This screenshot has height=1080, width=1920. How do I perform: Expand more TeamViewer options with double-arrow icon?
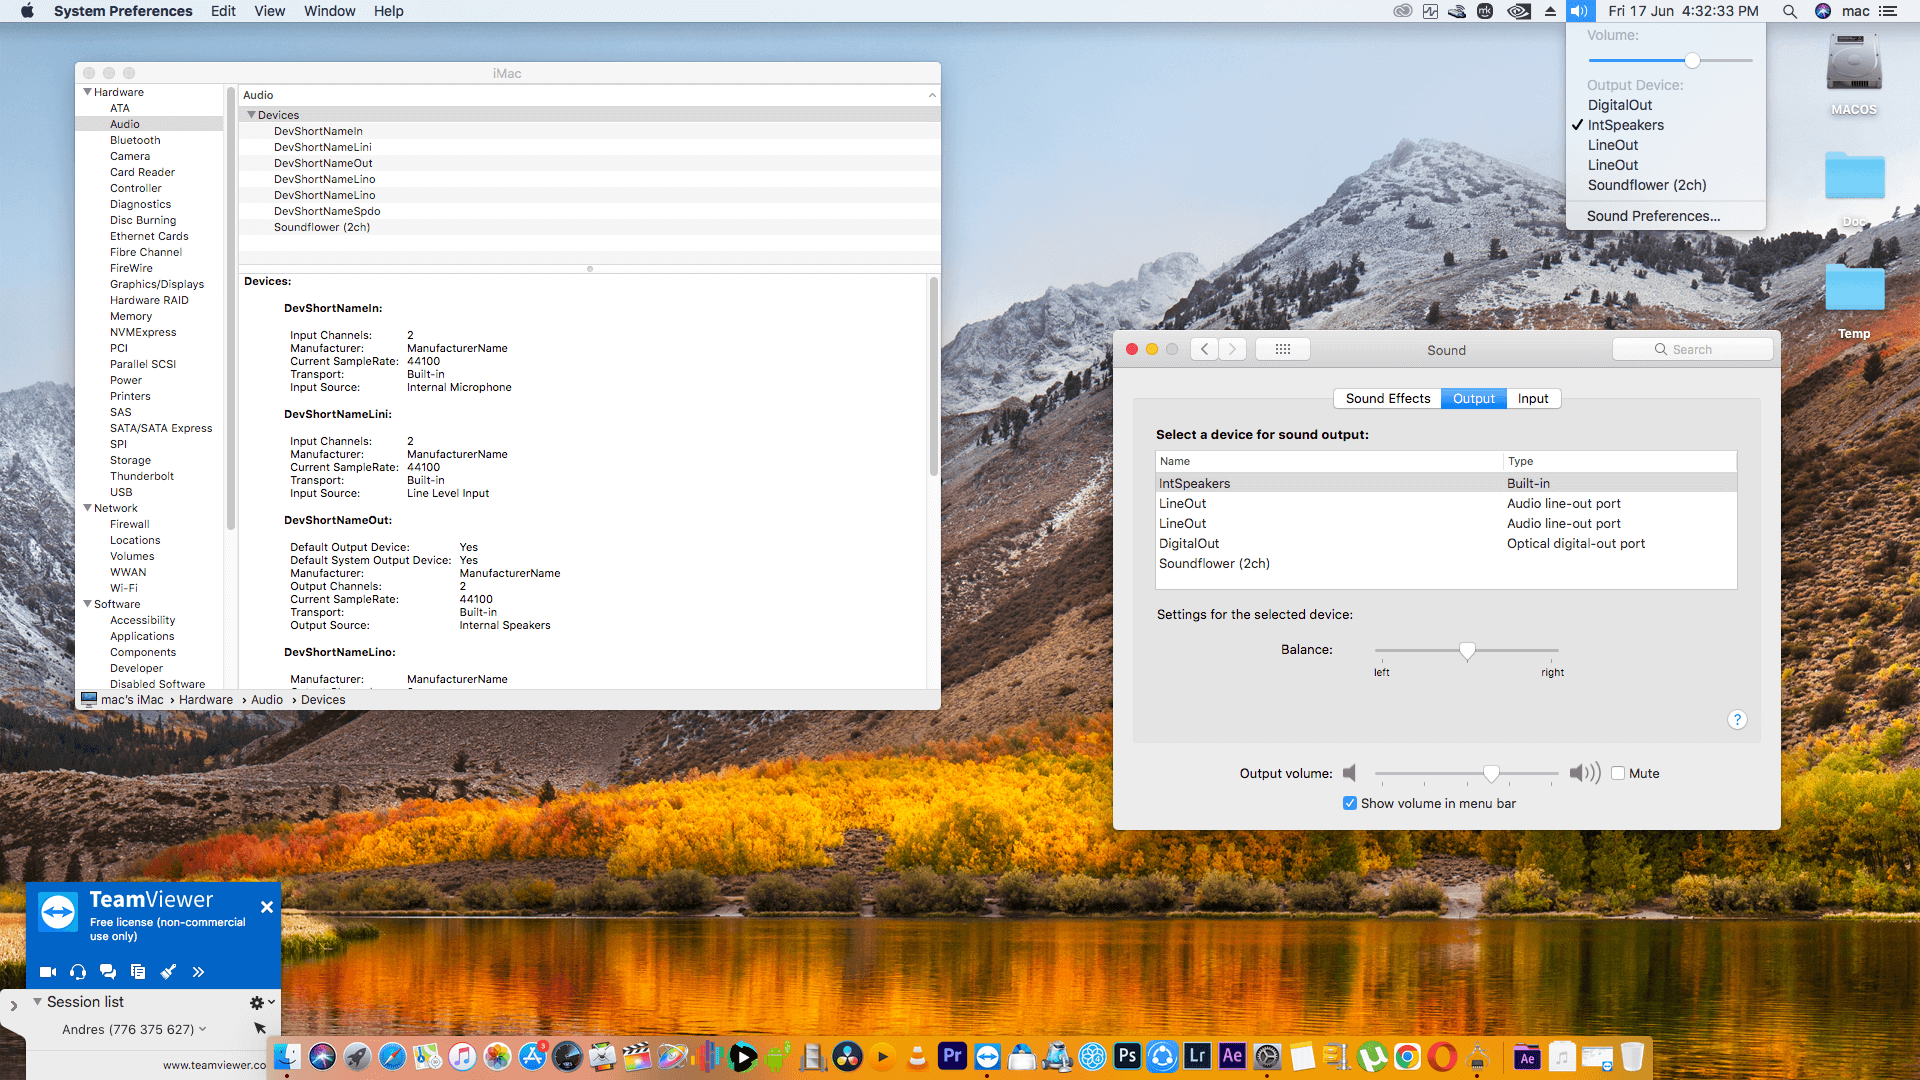pos(198,971)
